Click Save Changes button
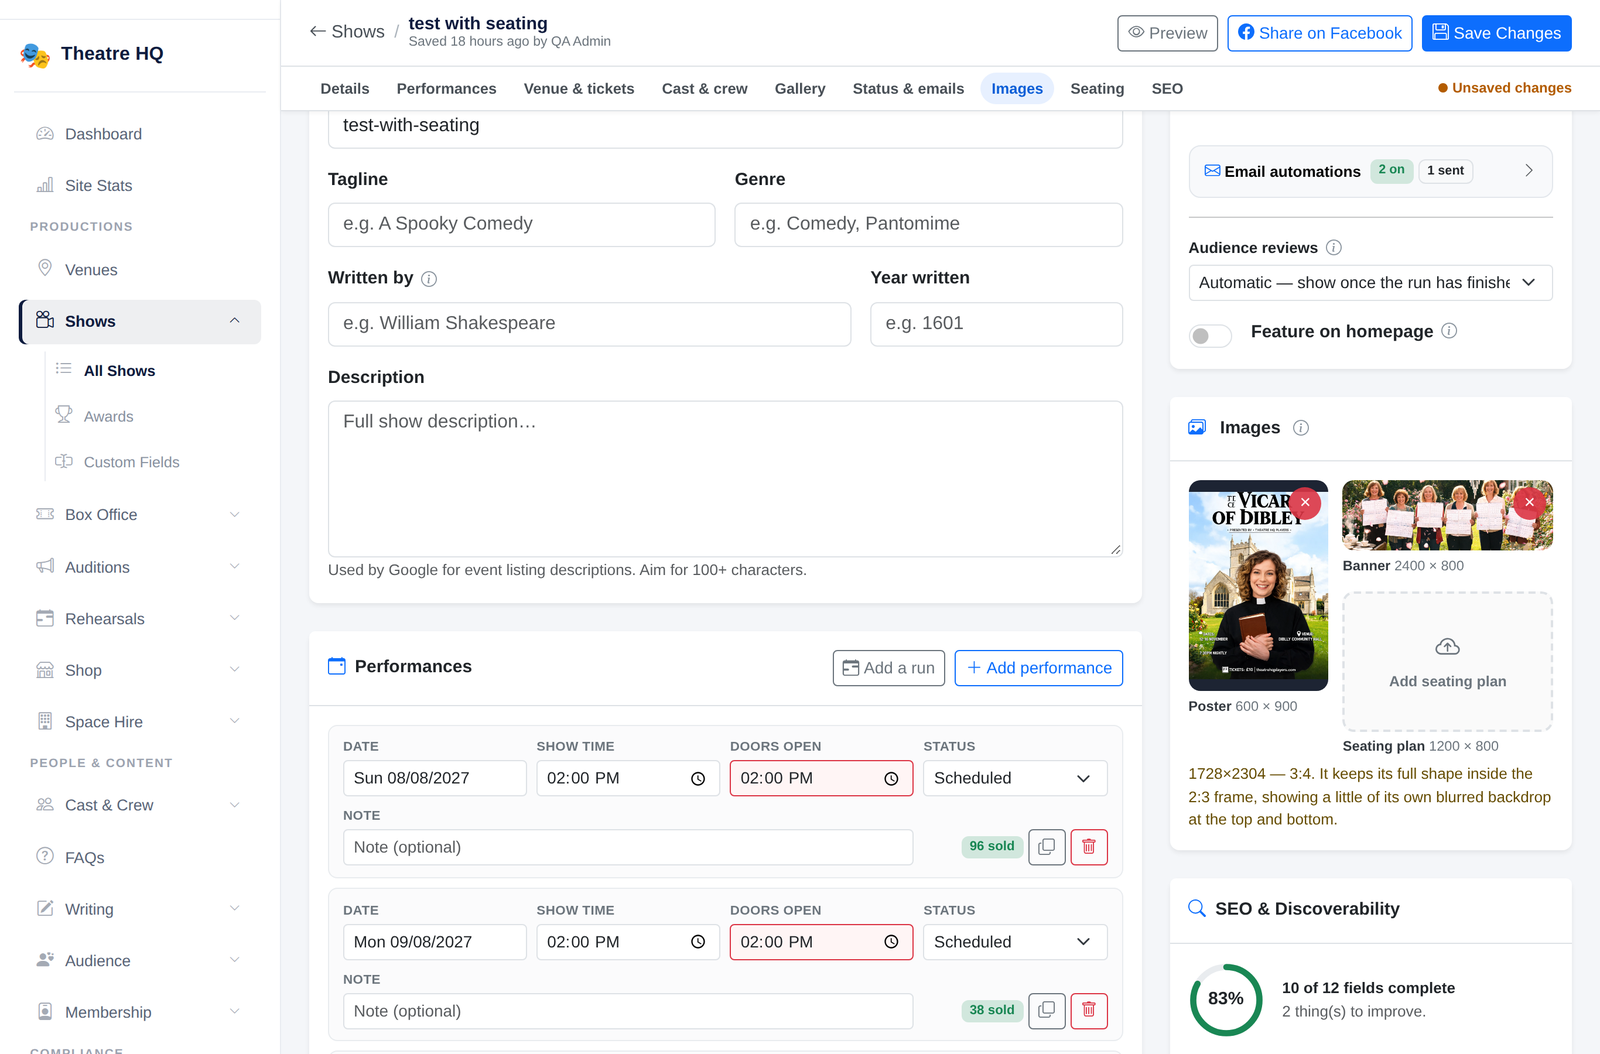The image size is (1600, 1054). (x=1496, y=33)
